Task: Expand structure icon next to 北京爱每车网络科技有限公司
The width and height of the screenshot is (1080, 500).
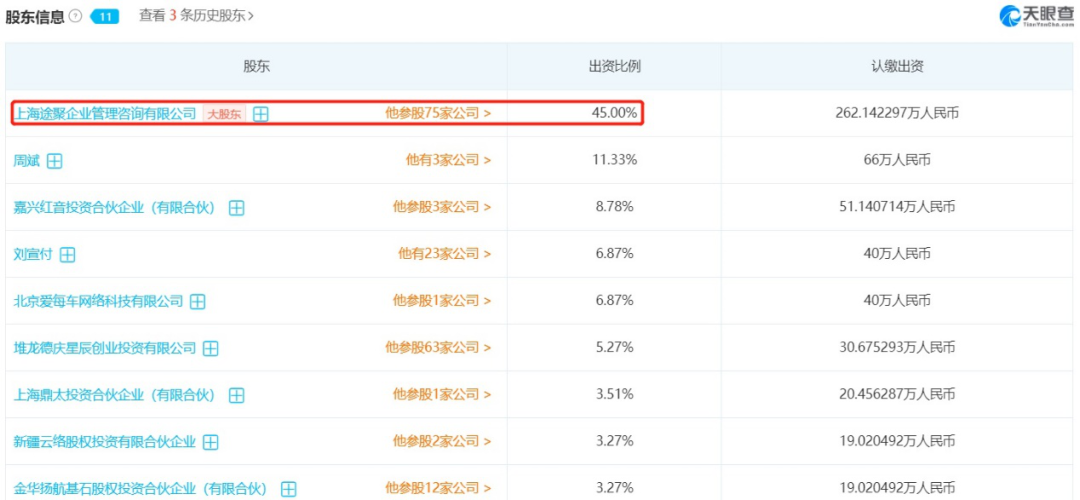Action: click(198, 302)
